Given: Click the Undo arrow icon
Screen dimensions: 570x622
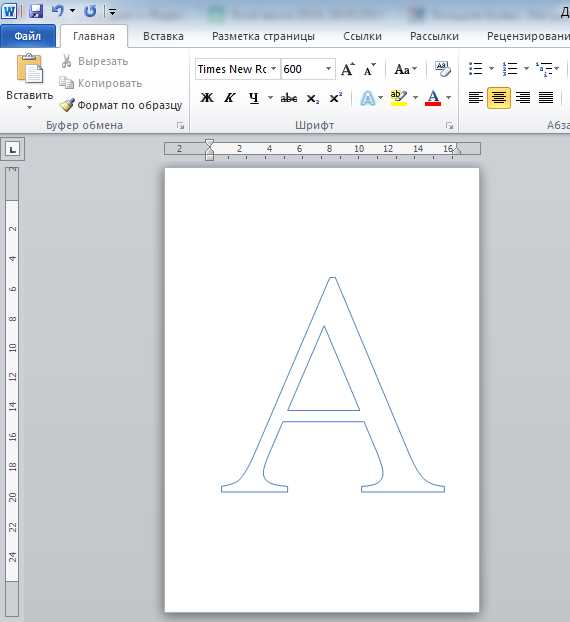Looking at the screenshot, I should pos(58,11).
